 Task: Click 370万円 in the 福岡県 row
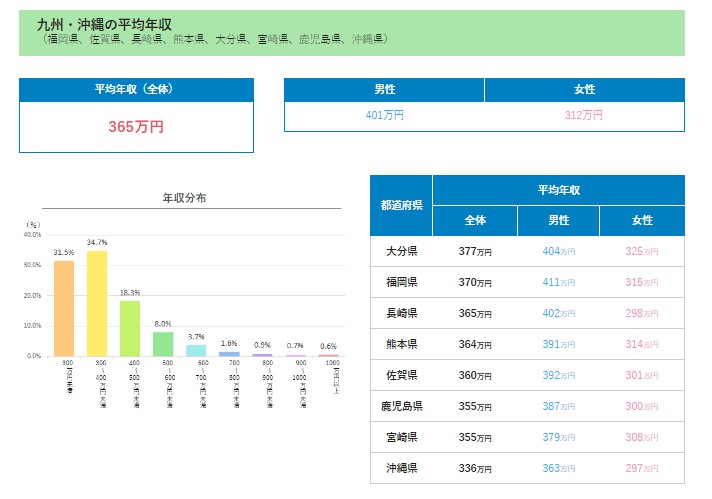(x=475, y=282)
